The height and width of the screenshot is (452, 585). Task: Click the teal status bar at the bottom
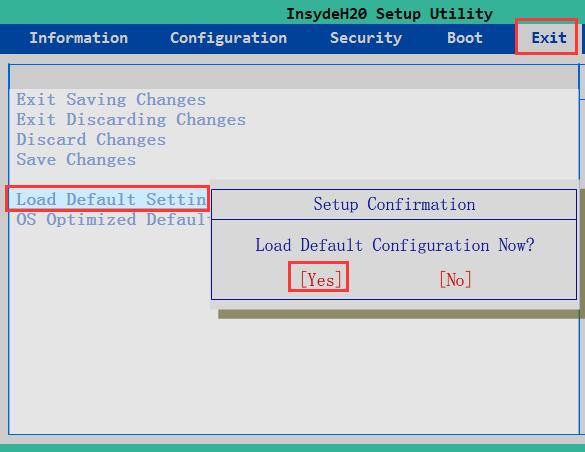292,448
